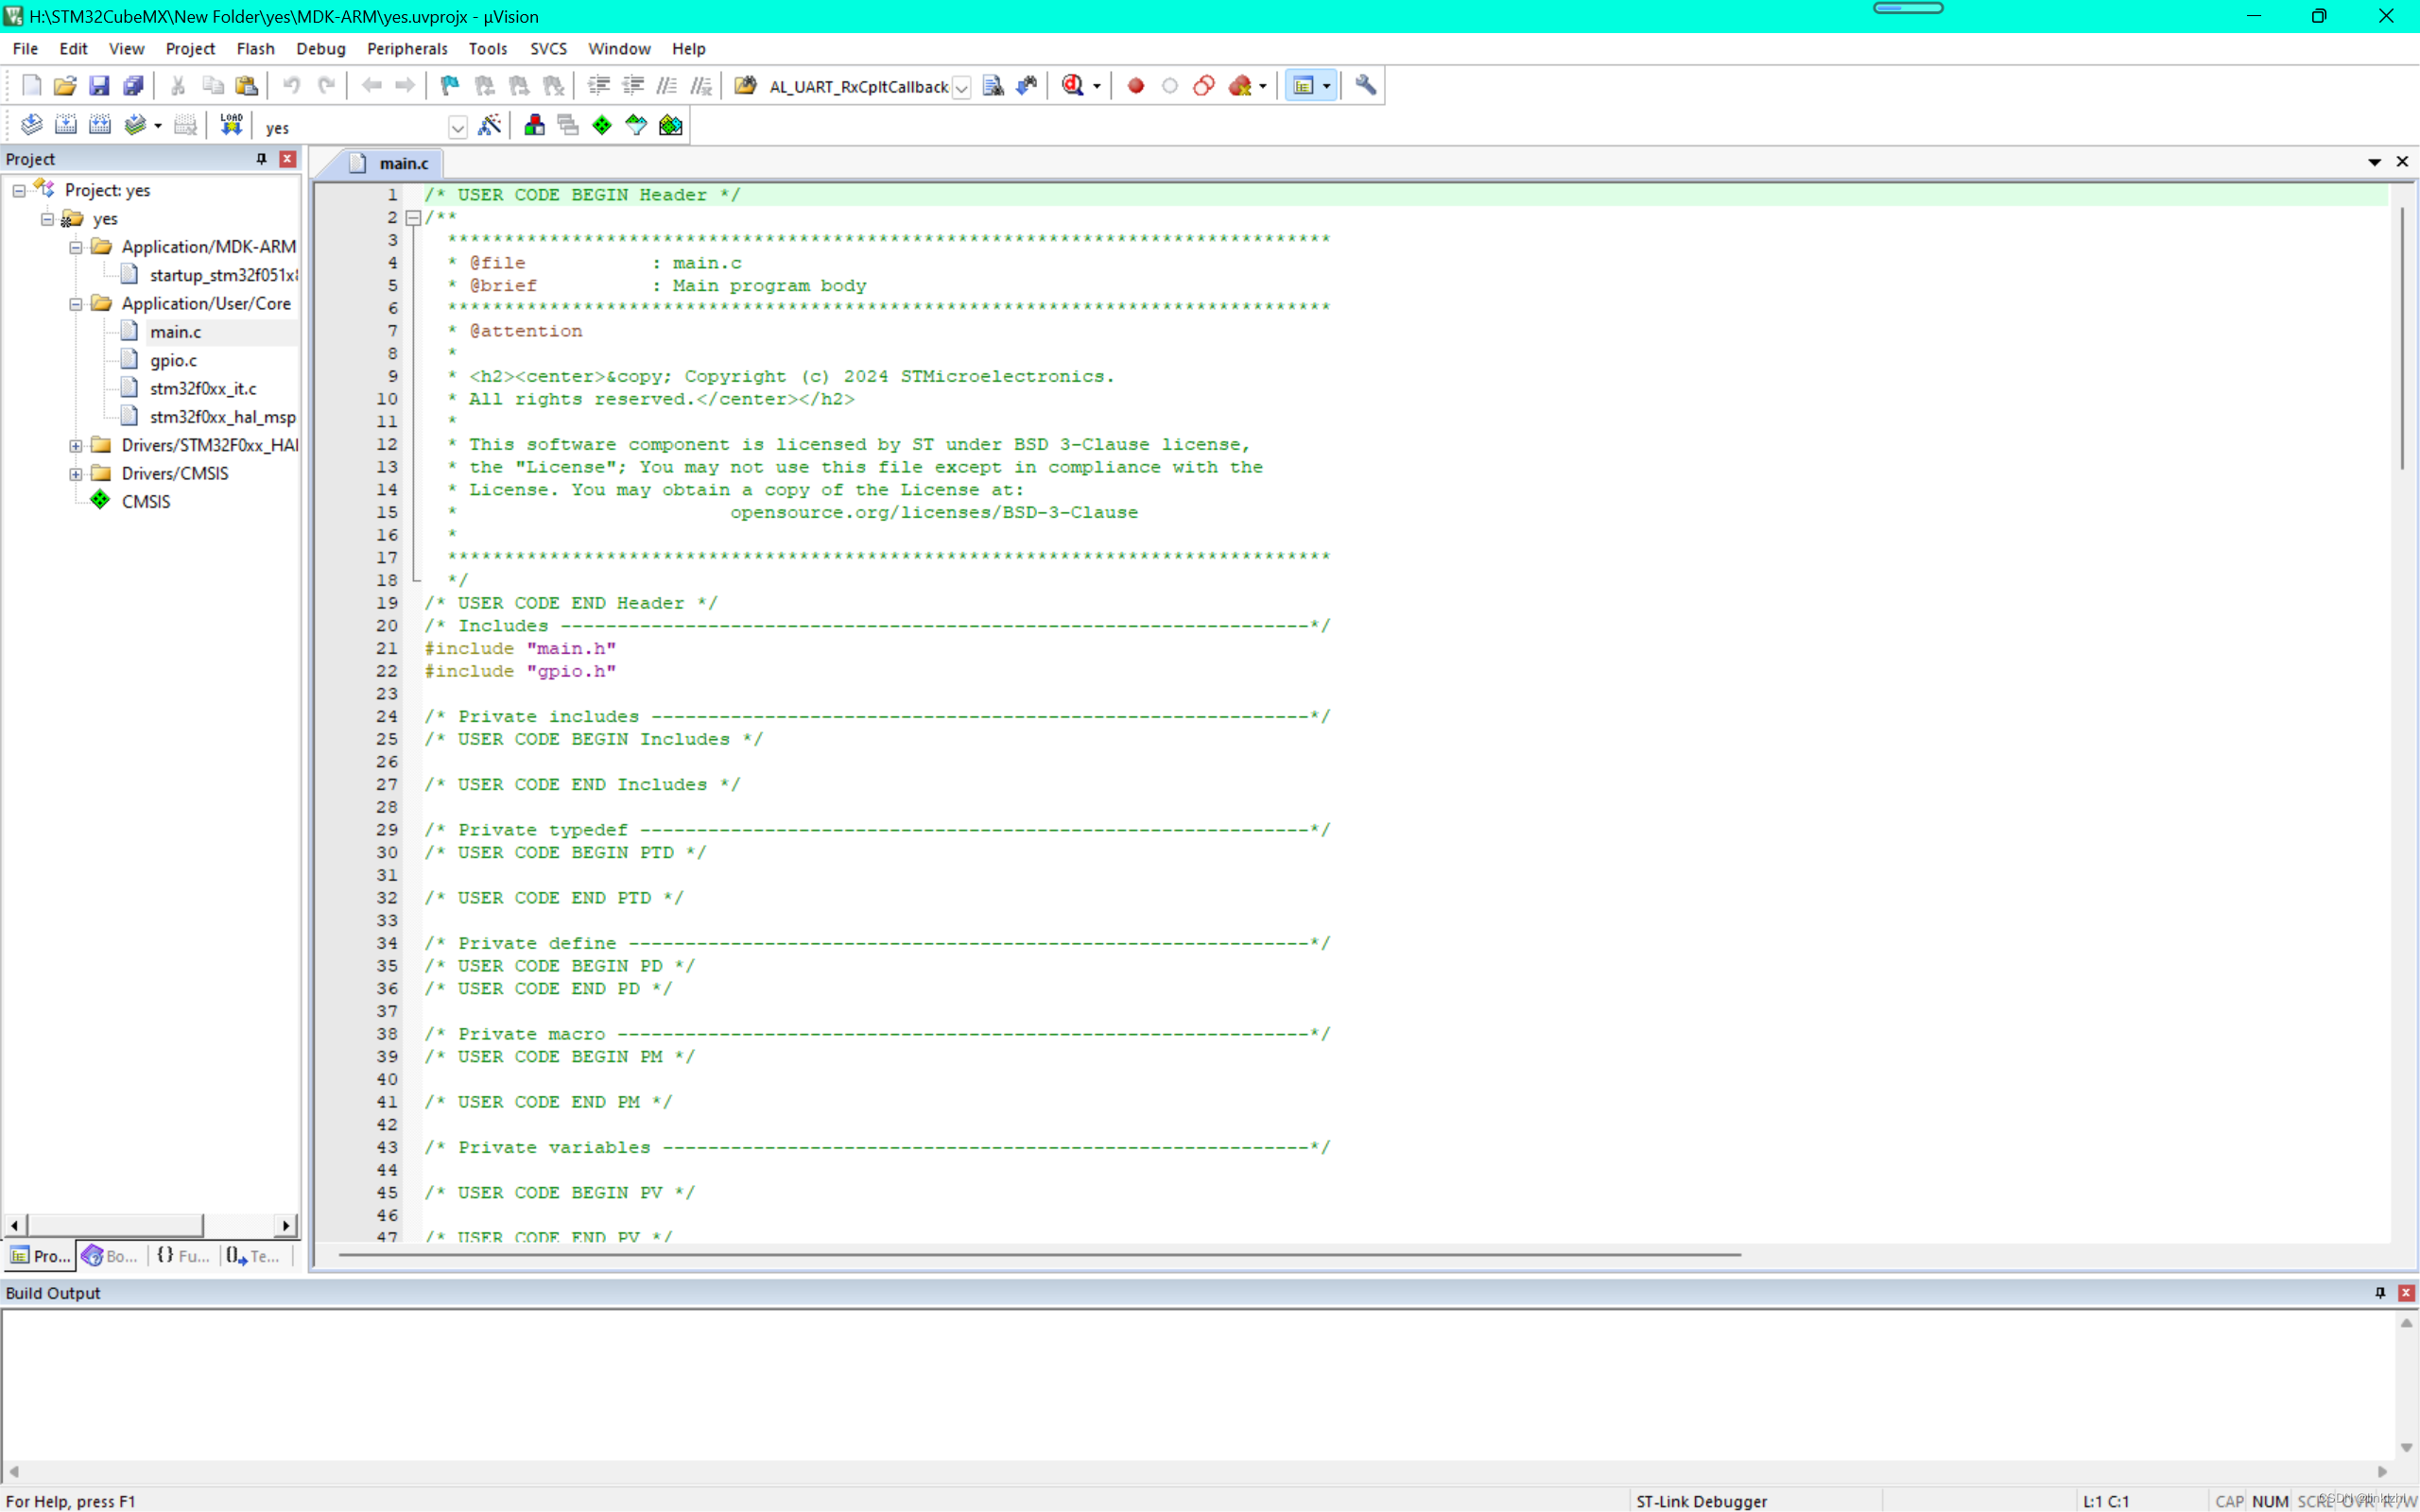Screen dimensions: 2420x1512
Task: Switch to the Functions panel tab
Action: [x=184, y=1256]
